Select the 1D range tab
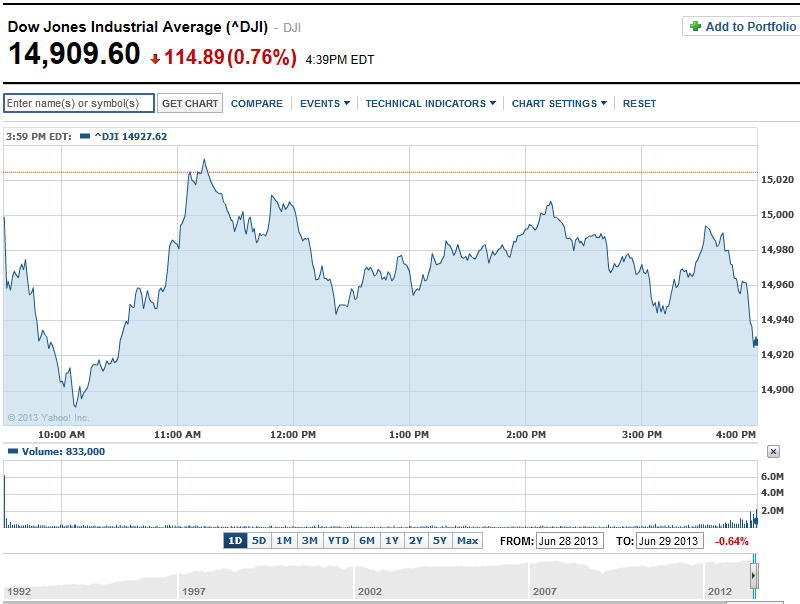Screen dimensions: 800x604 tap(235, 541)
